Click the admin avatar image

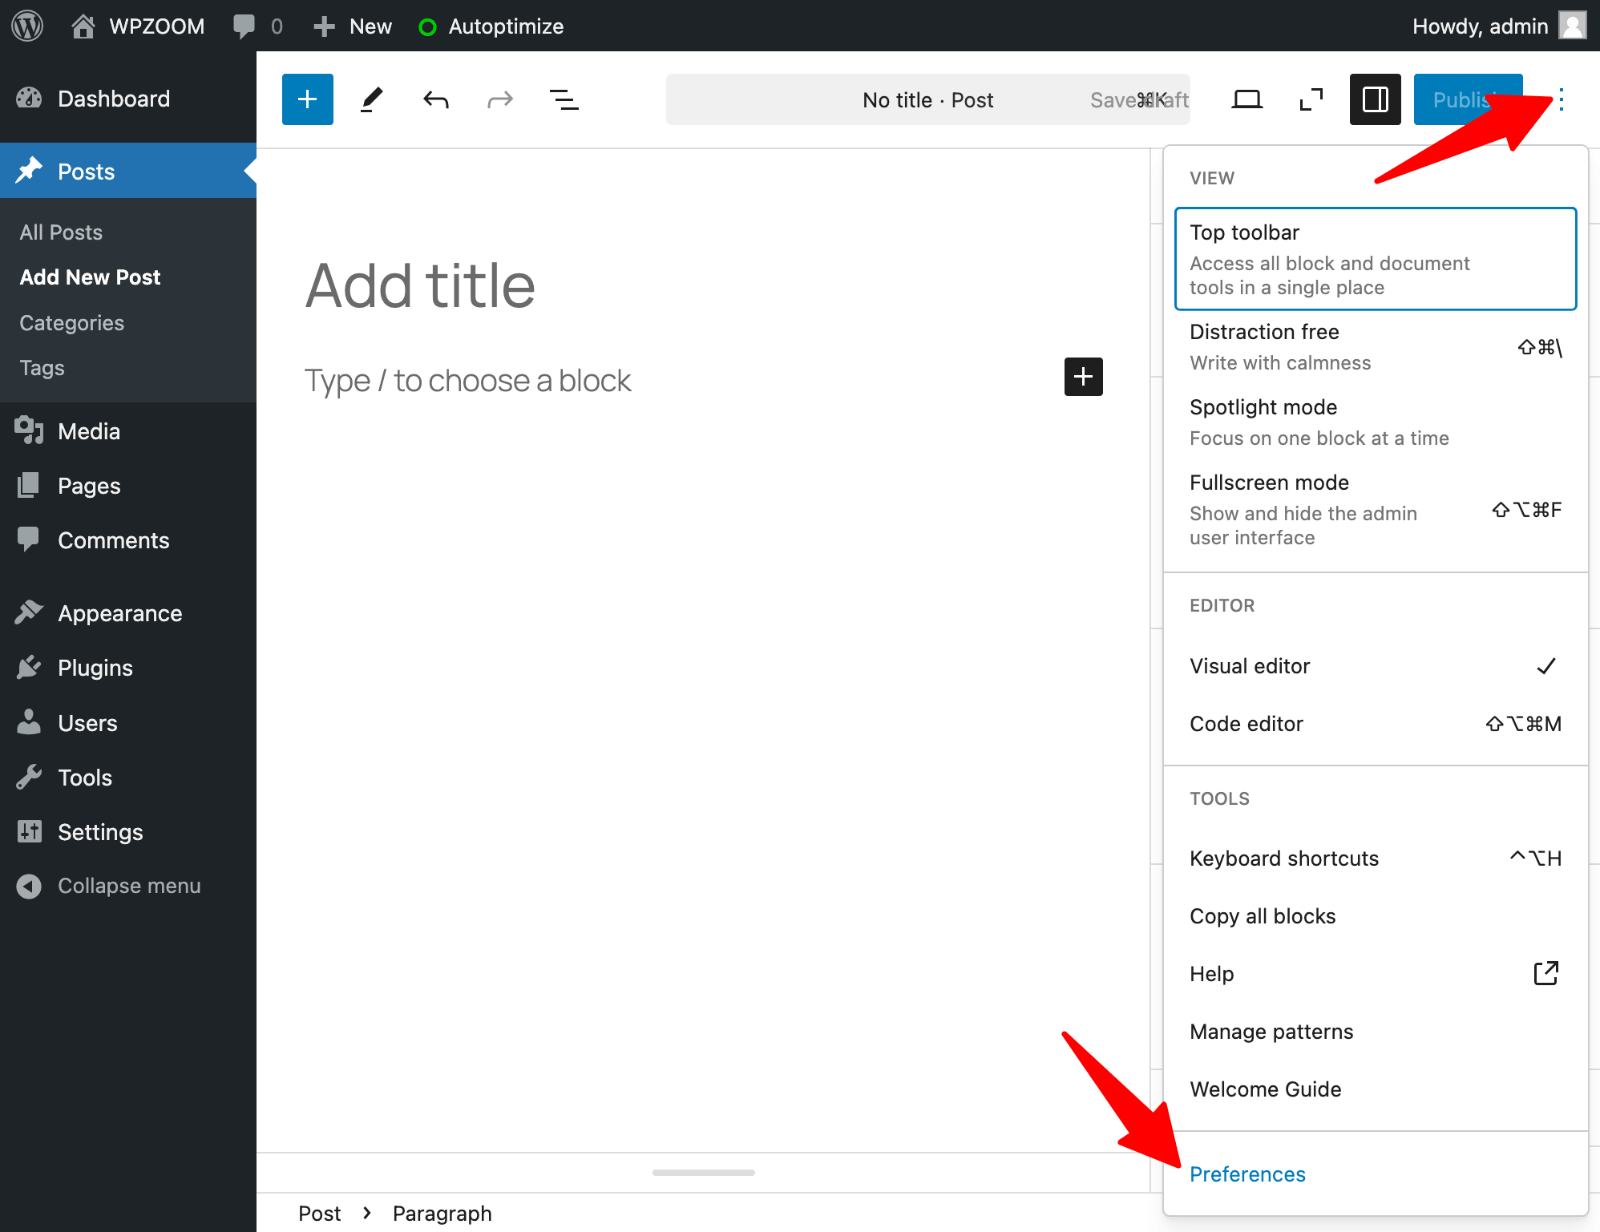coord(1573,26)
